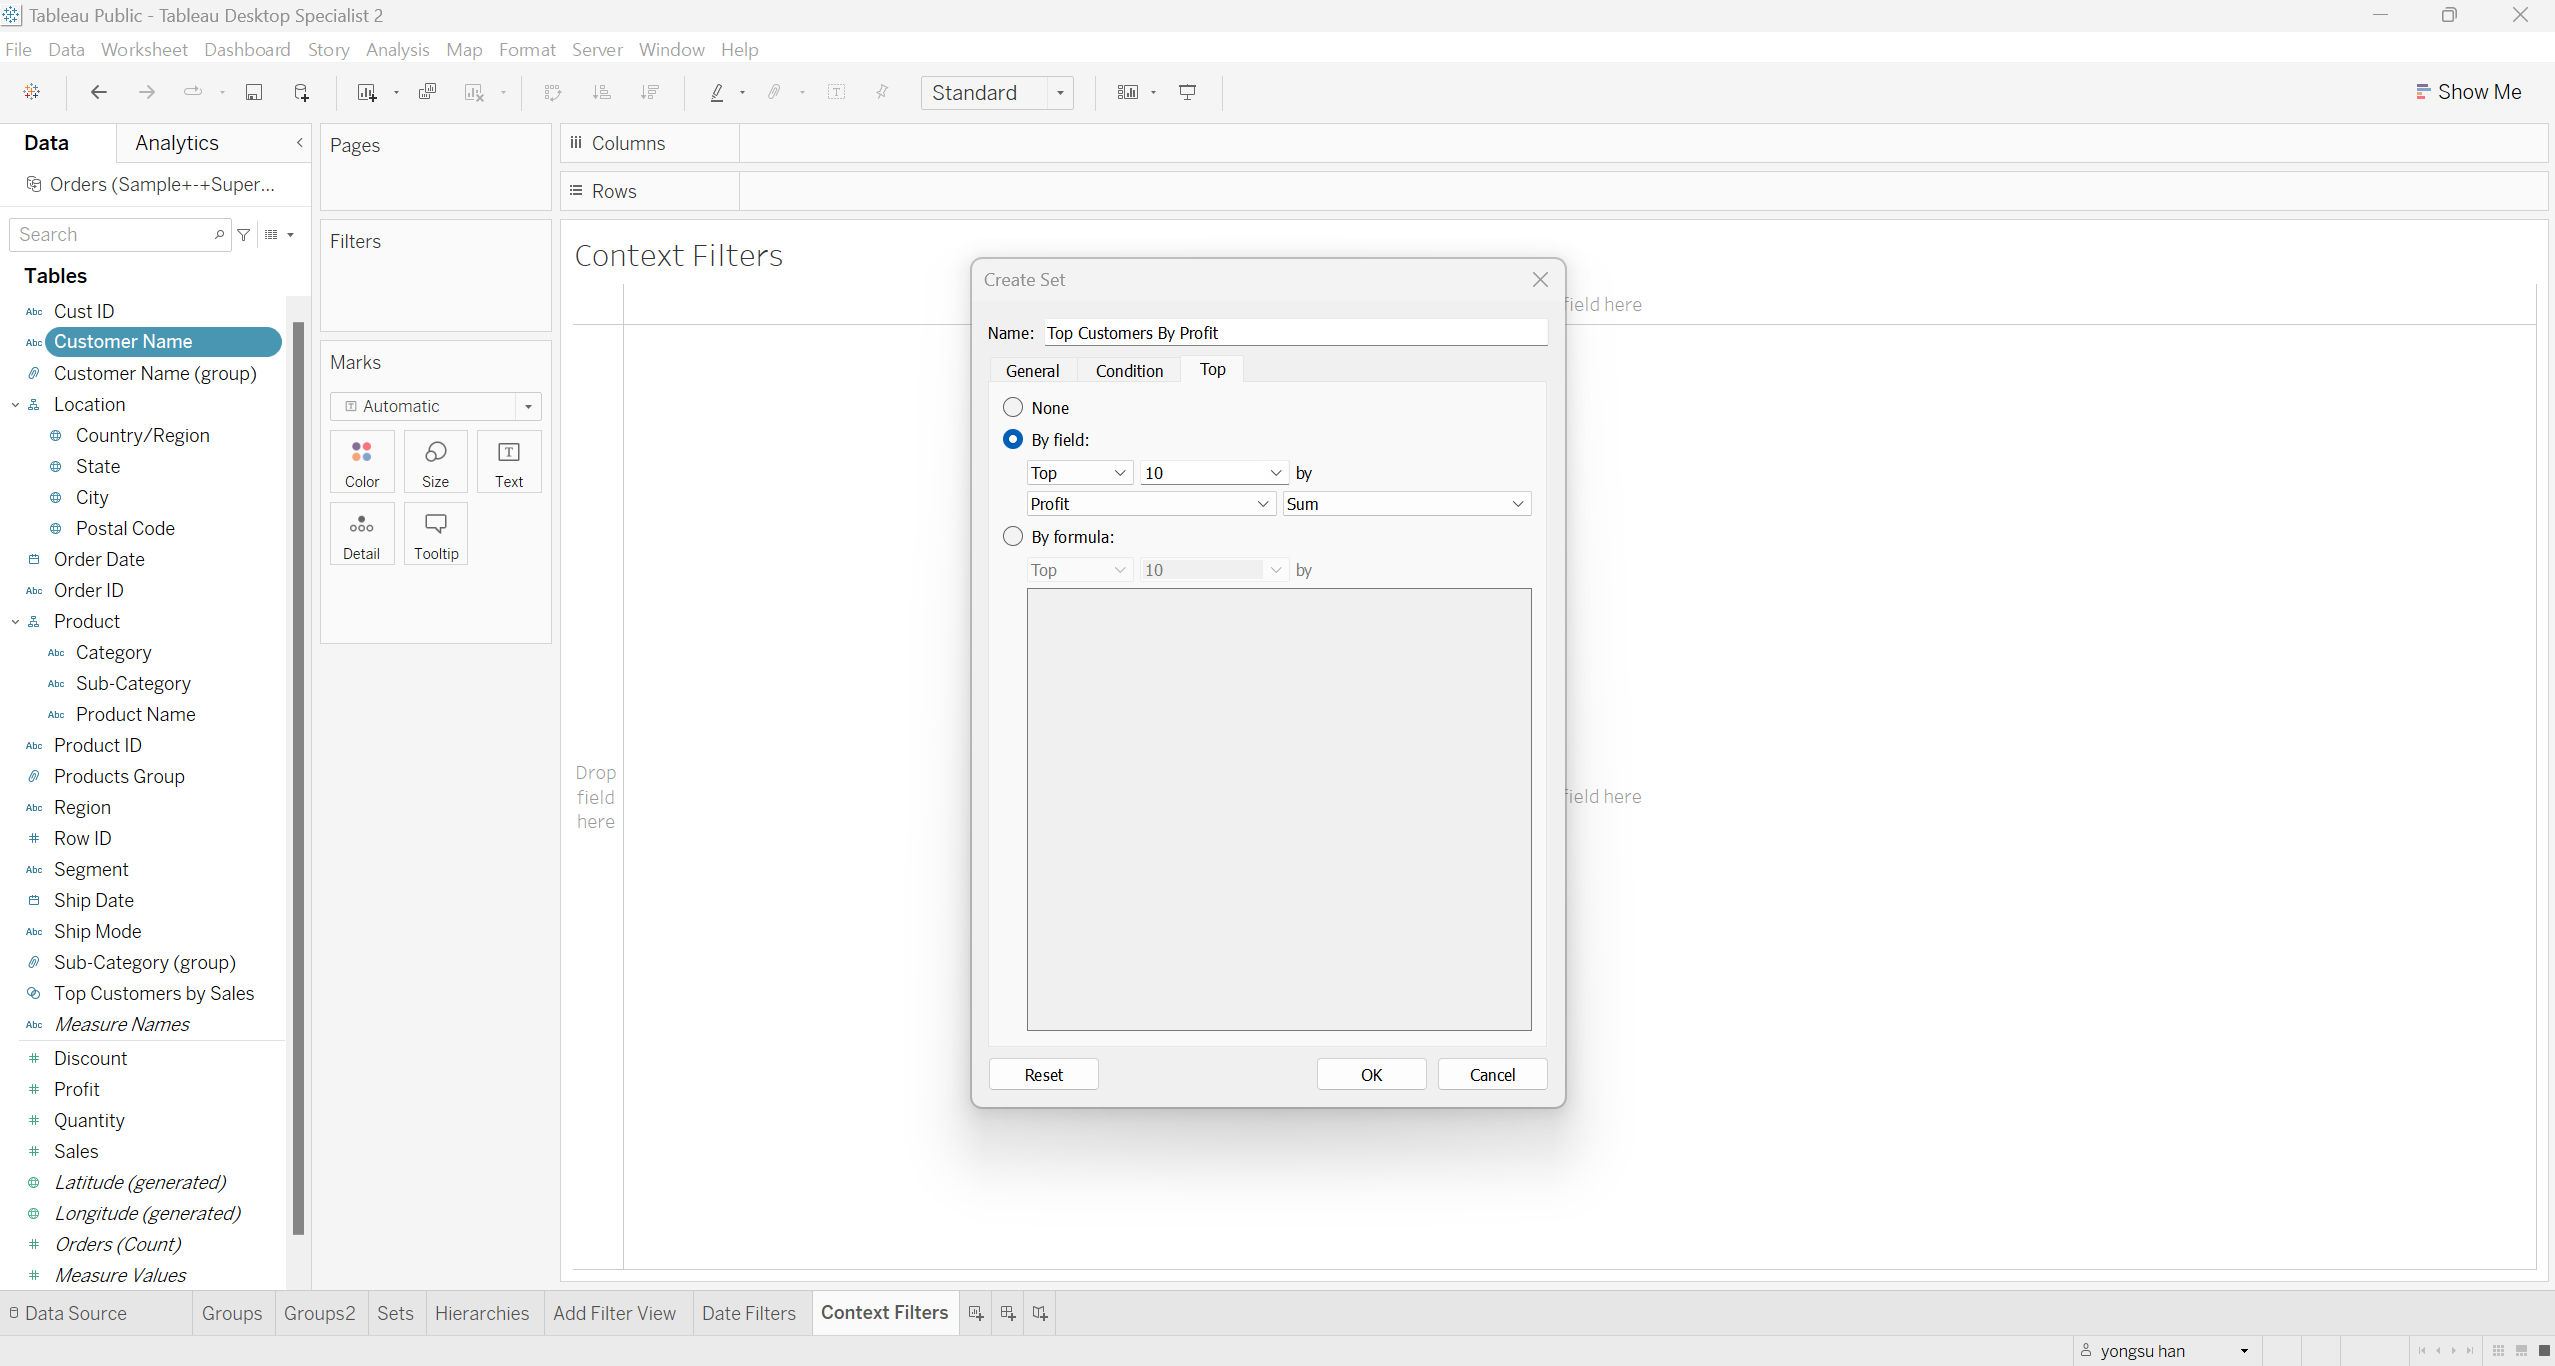Click the Save toolbar icon

coord(254,92)
